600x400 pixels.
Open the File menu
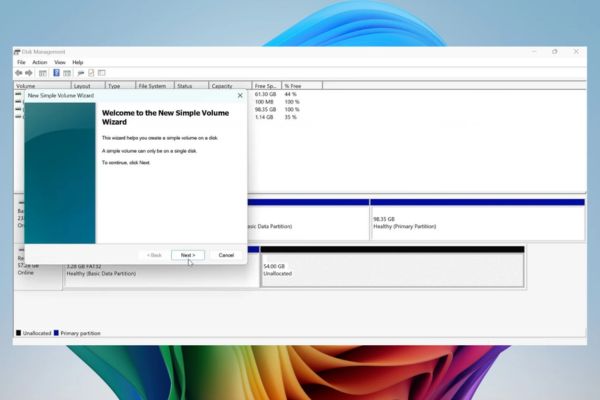coord(21,62)
